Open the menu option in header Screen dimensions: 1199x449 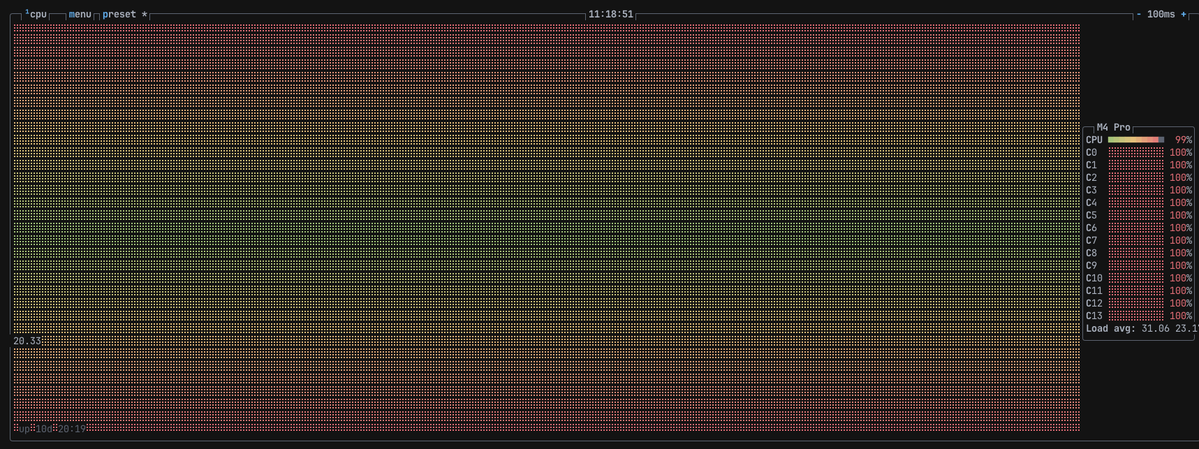pos(80,15)
